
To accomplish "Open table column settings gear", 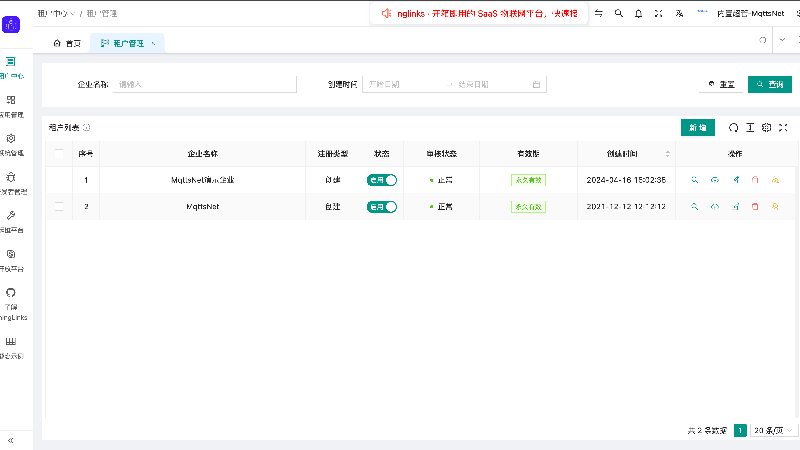I will (766, 128).
